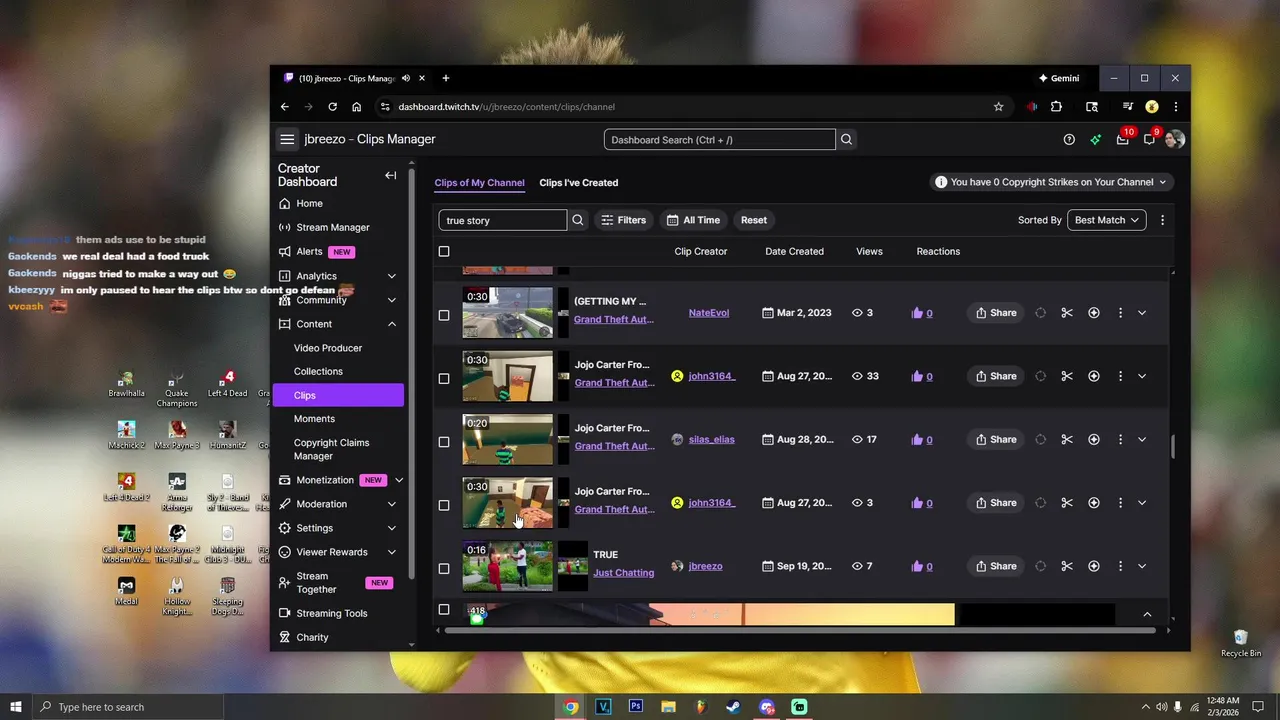Open the sort options three-dot menu
Screen dimensions: 1280x720
click(1162, 220)
